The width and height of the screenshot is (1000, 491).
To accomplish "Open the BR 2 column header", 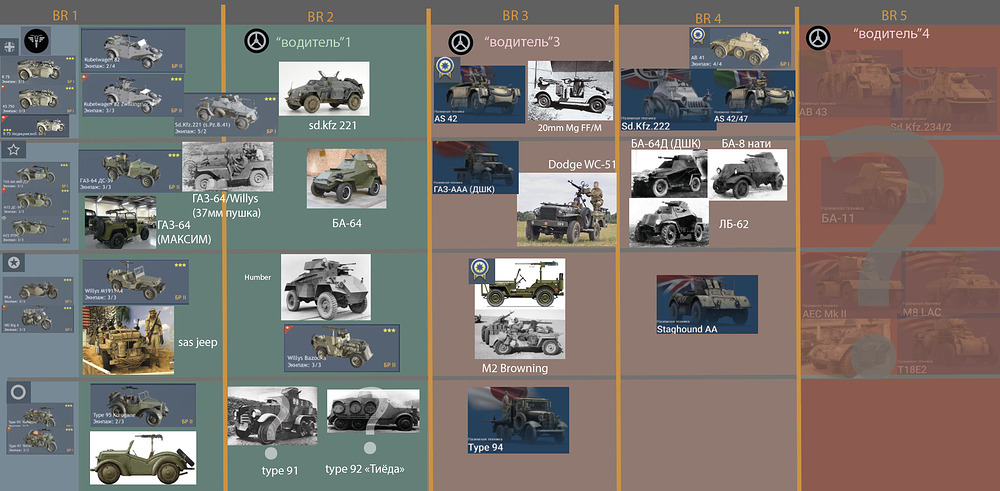I will pyautogui.click(x=321, y=17).
